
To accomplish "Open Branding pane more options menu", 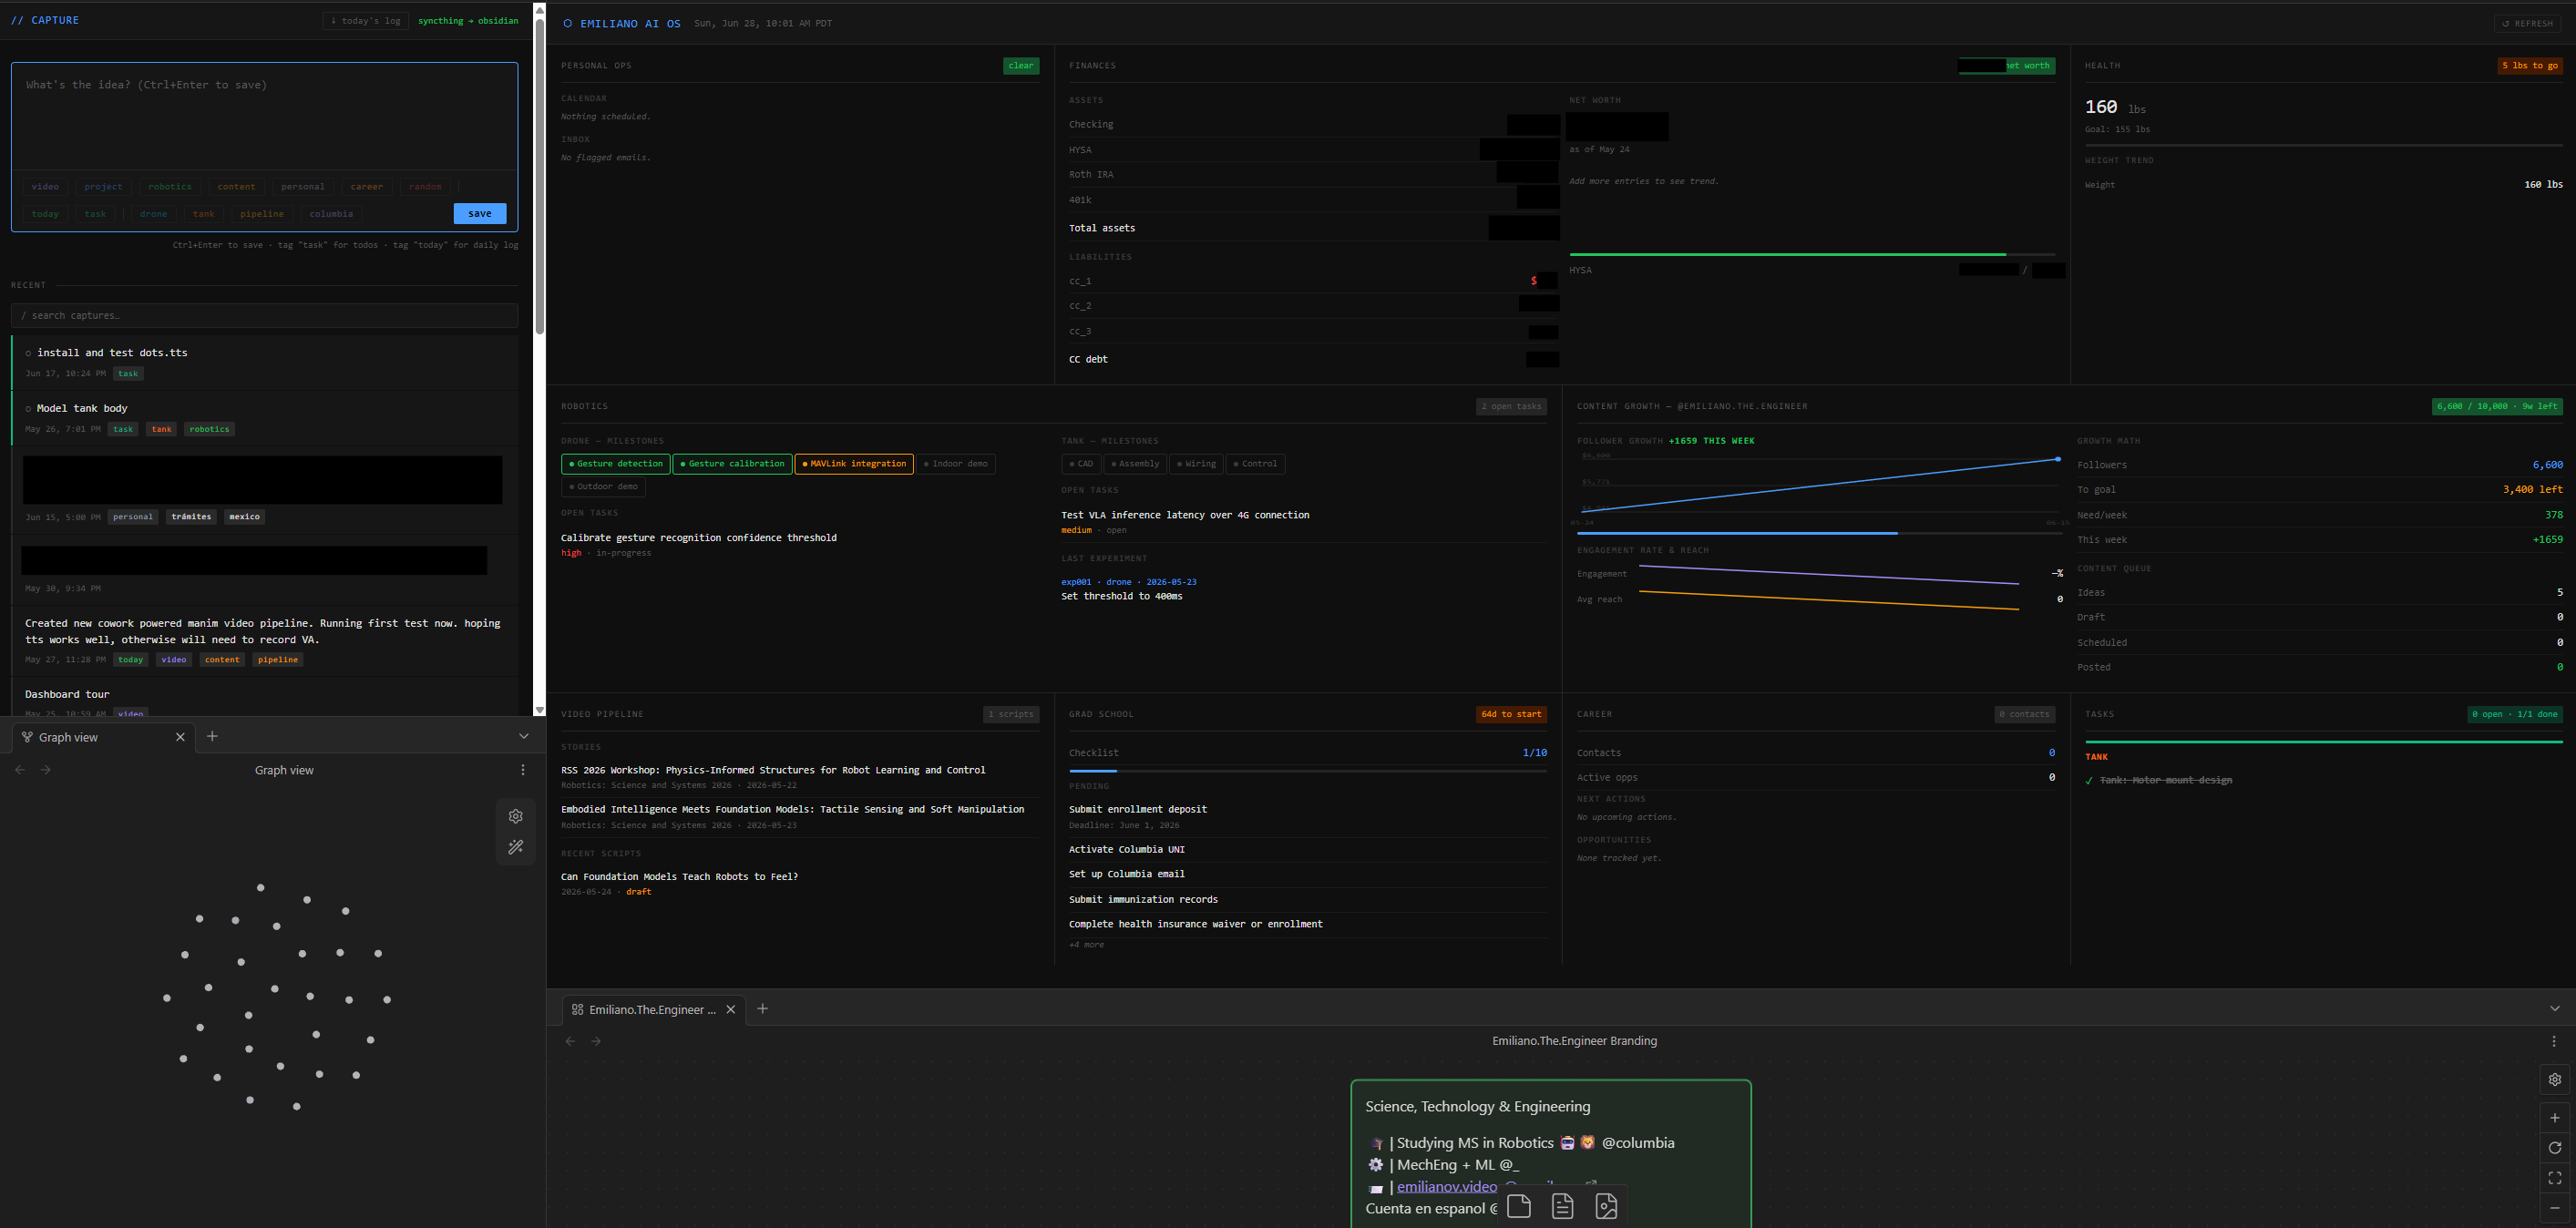I will (2555, 1041).
